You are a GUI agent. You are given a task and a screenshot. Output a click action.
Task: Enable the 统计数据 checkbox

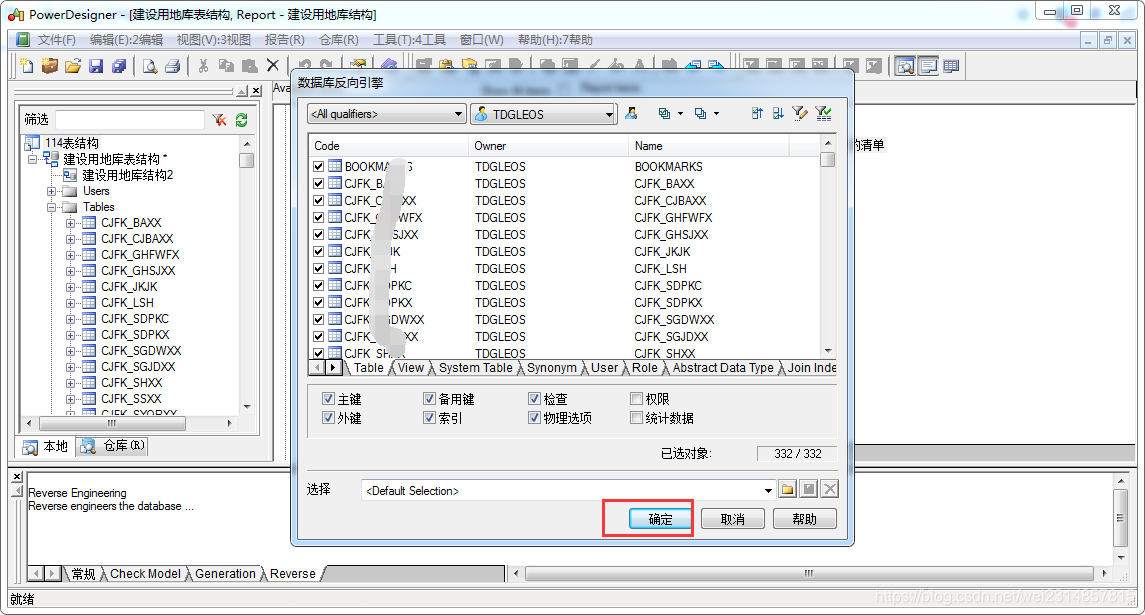636,418
